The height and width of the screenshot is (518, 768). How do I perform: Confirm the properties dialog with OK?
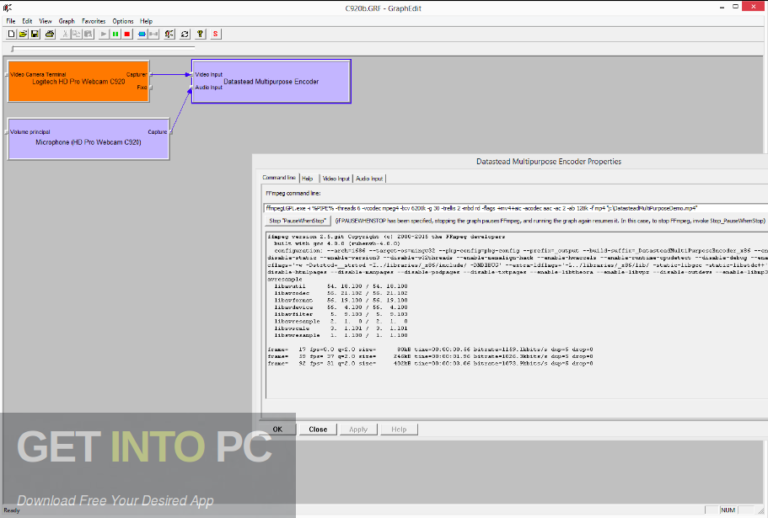278,429
